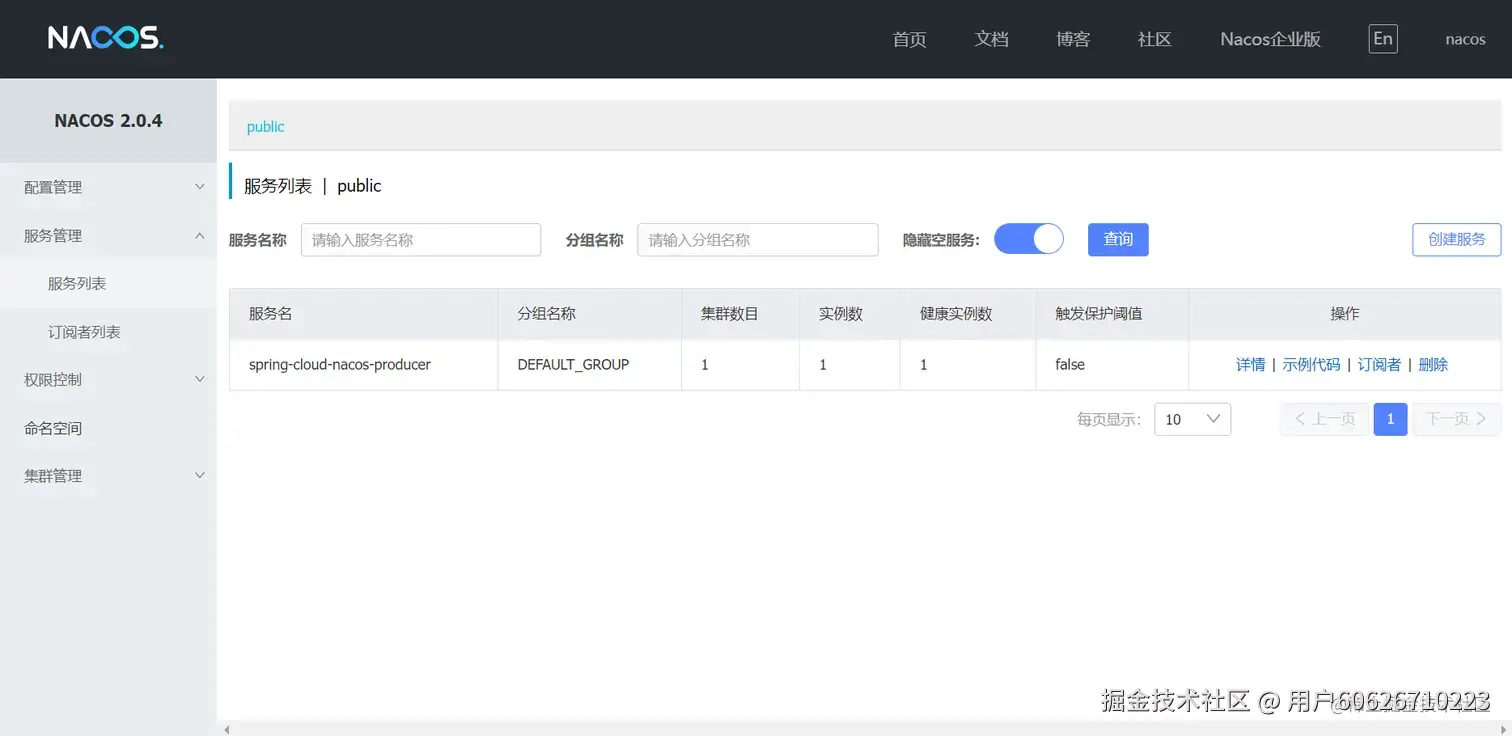The height and width of the screenshot is (736, 1512).
Task: Open 命名空间 in the sidebar
Action: (108, 428)
